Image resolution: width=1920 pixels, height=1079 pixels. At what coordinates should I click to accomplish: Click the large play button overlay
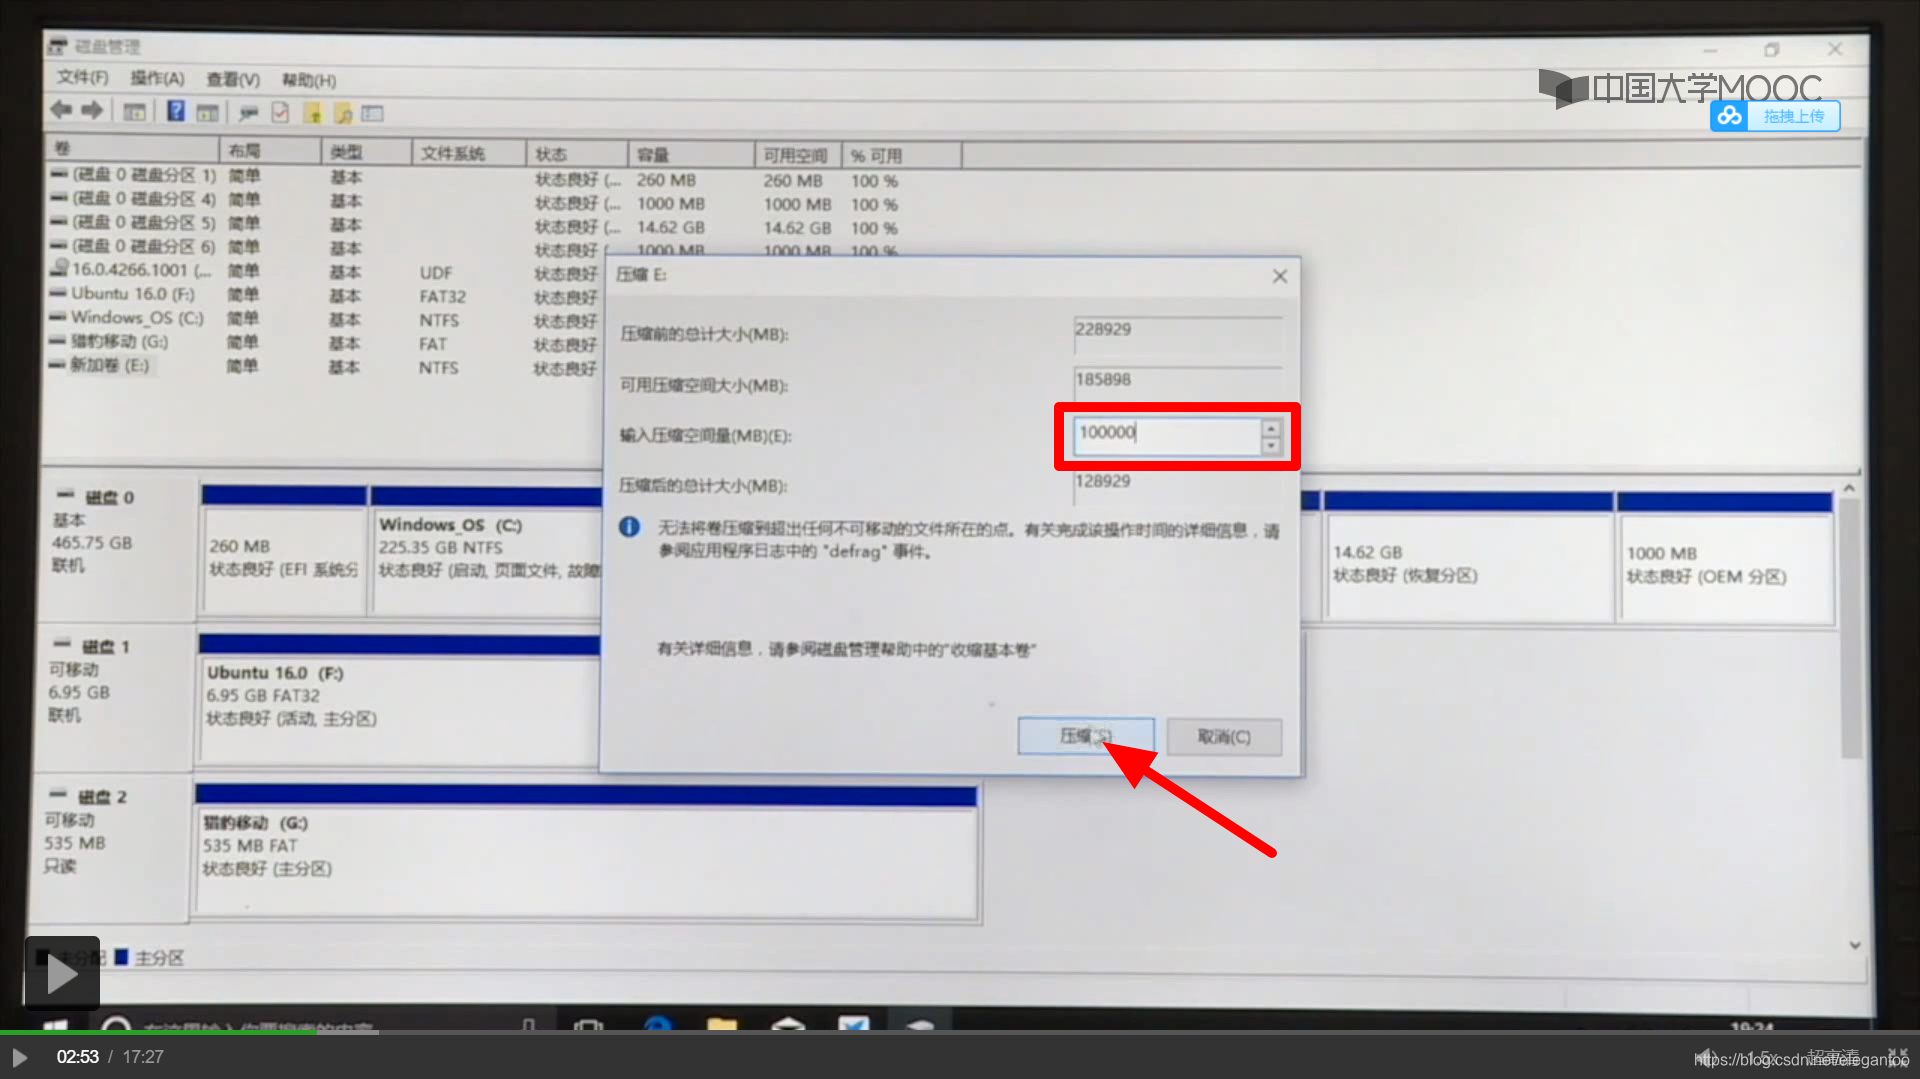(62, 973)
